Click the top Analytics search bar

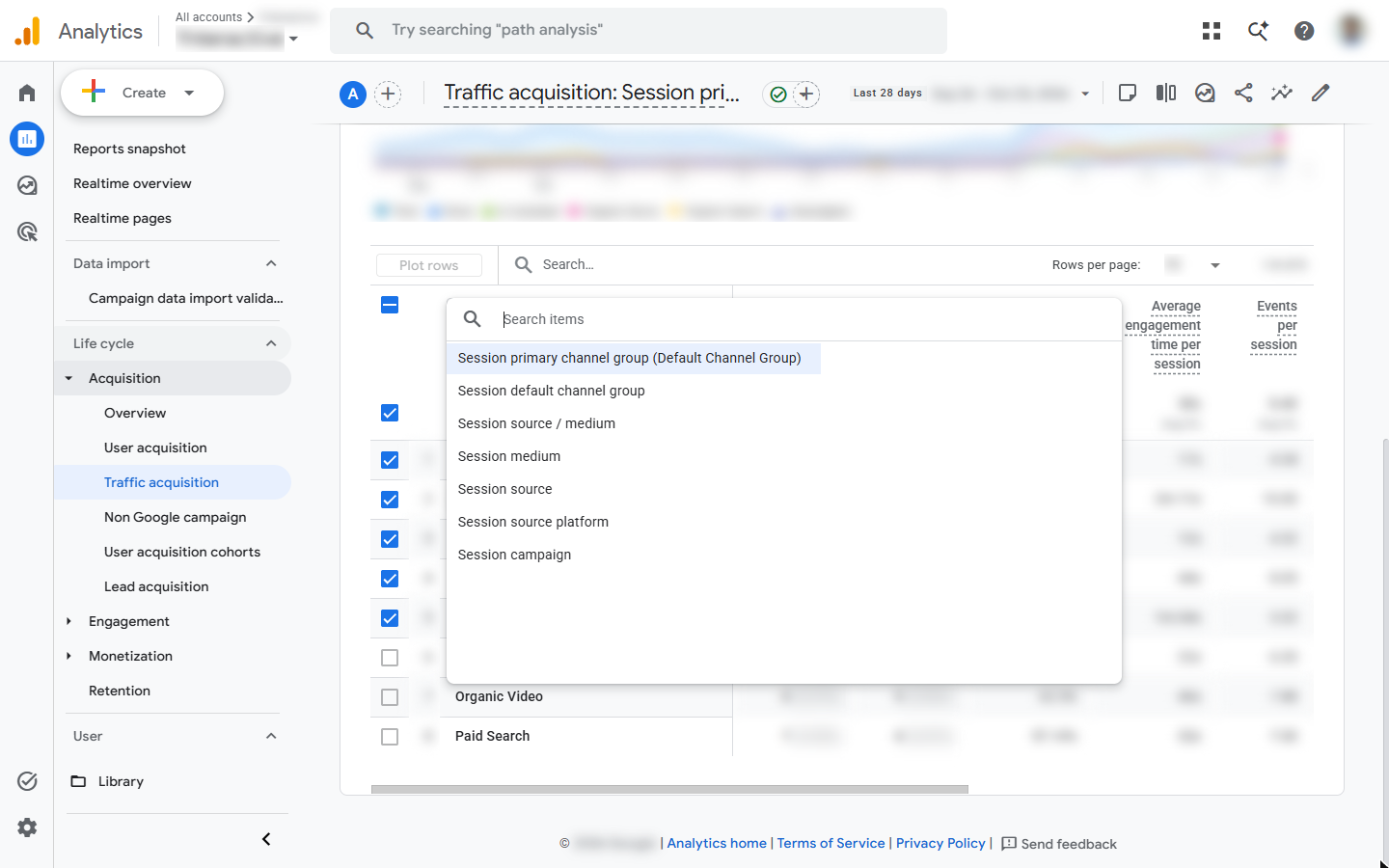[x=638, y=30]
